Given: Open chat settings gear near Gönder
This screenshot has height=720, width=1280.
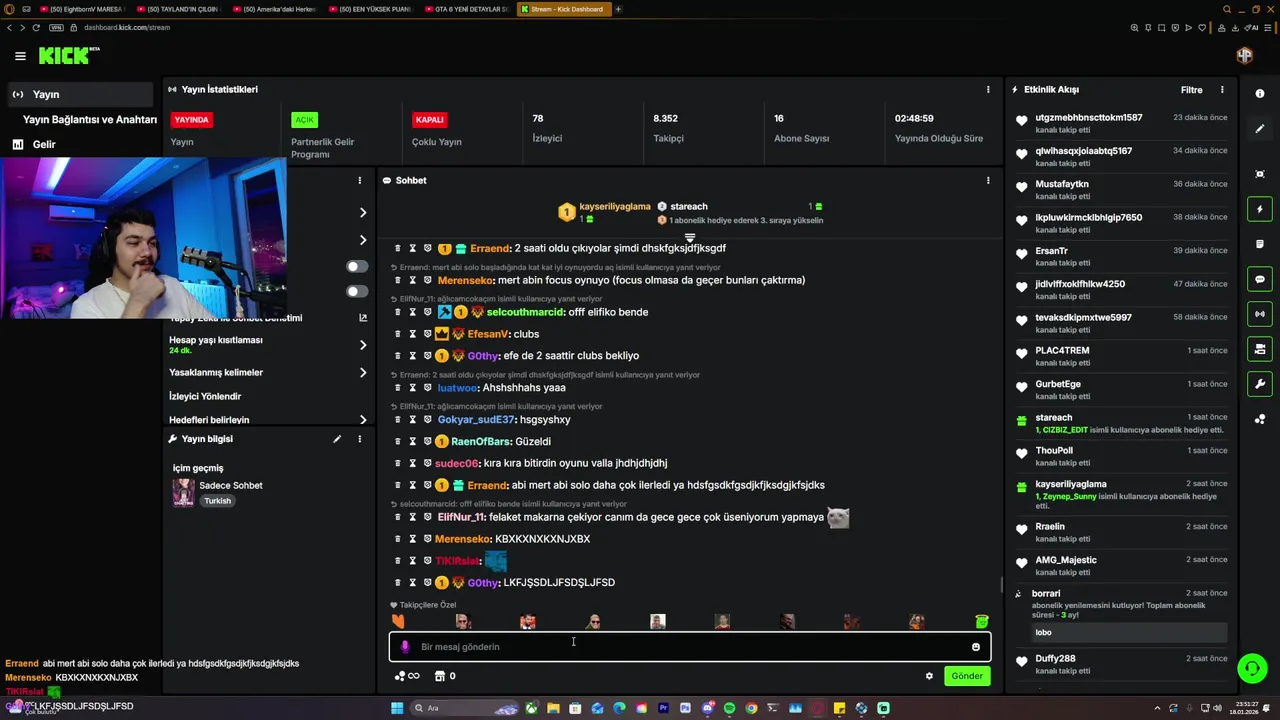Looking at the screenshot, I should 929,676.
